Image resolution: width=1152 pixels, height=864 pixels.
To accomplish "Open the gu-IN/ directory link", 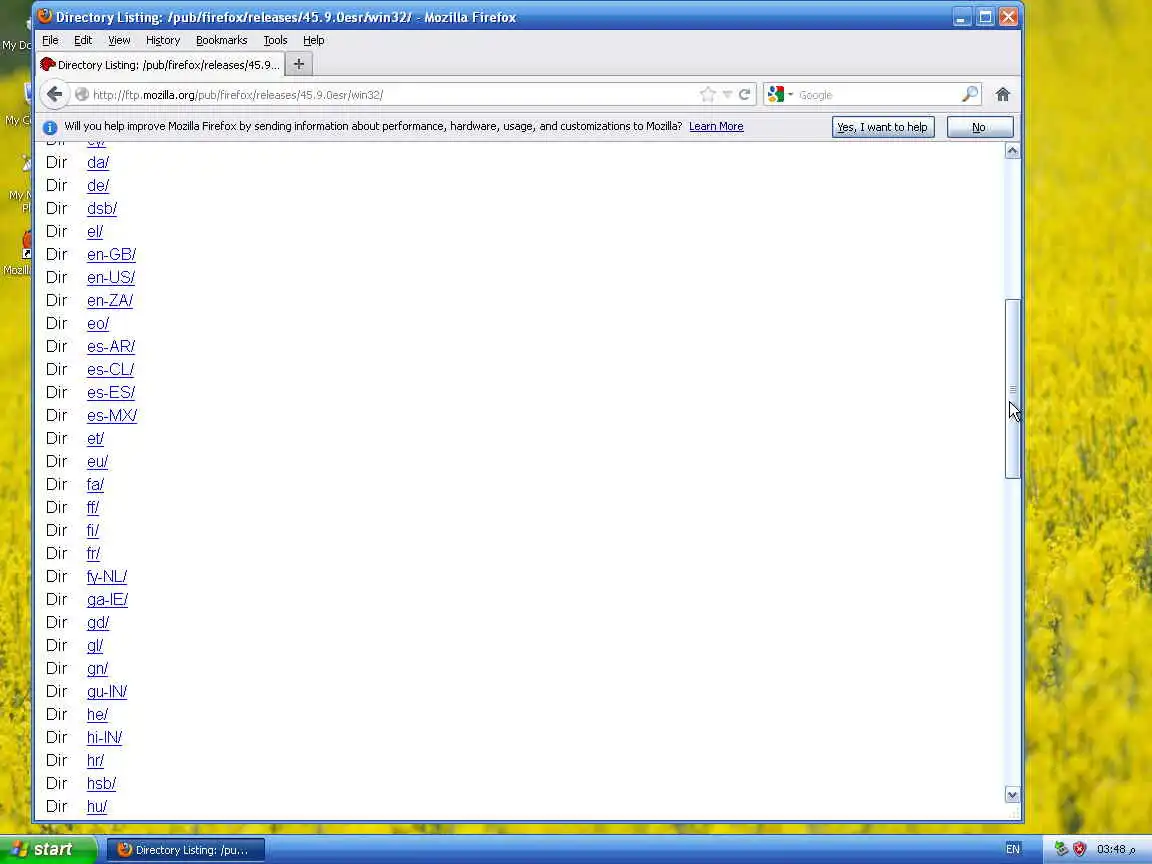I will (x=107, y=691).
